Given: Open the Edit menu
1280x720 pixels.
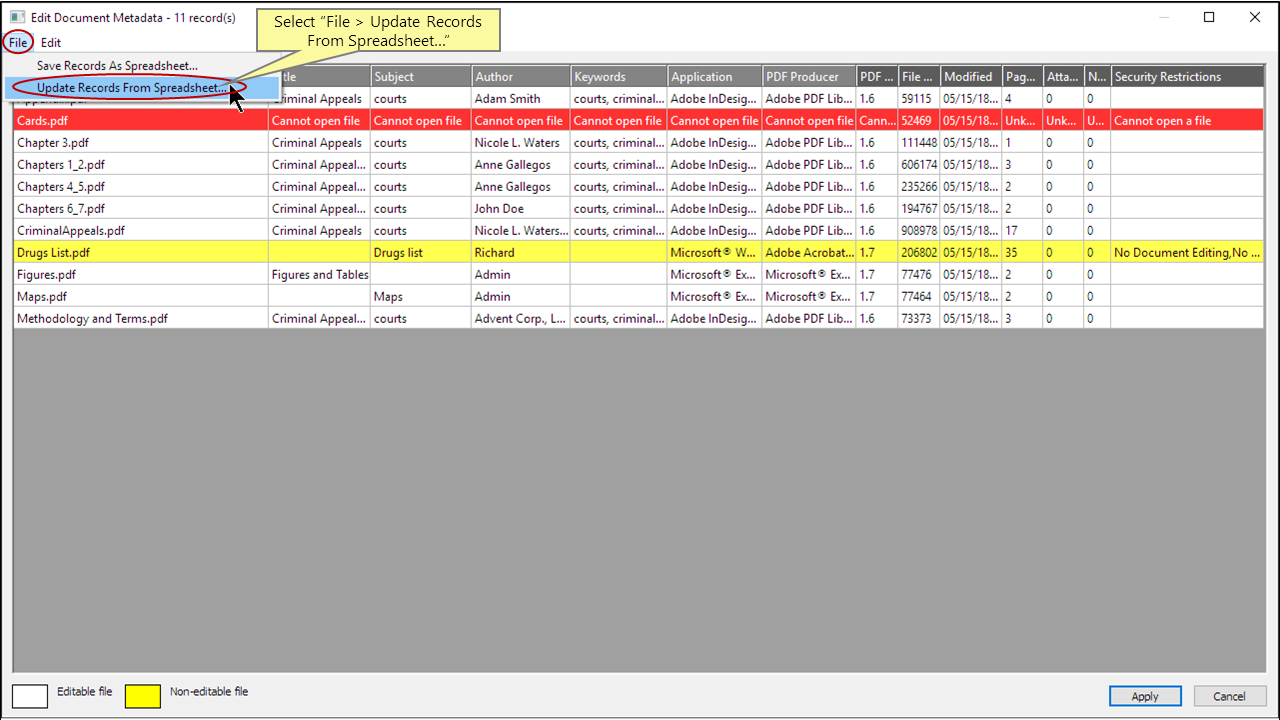Looking at the screenshot, I should click(x=50, y=42).
